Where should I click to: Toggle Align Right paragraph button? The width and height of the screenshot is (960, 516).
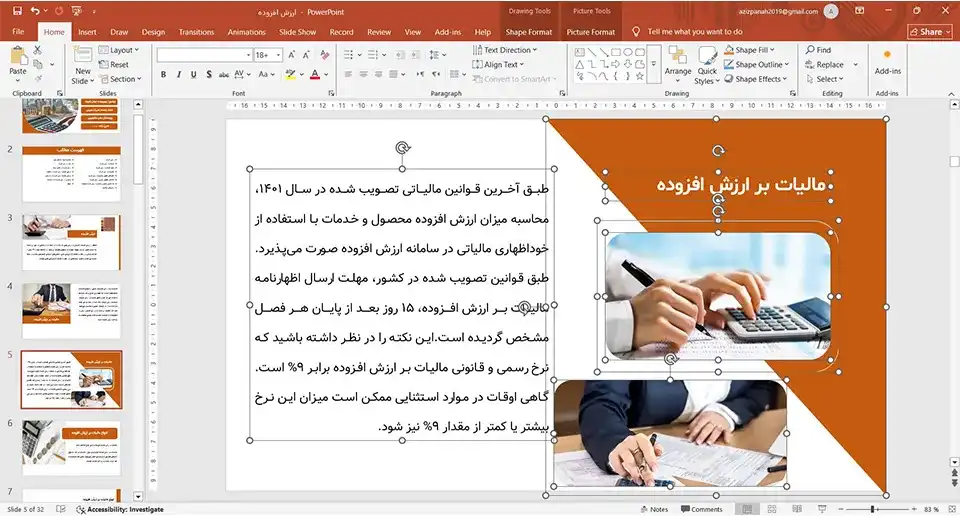point(378,74)
